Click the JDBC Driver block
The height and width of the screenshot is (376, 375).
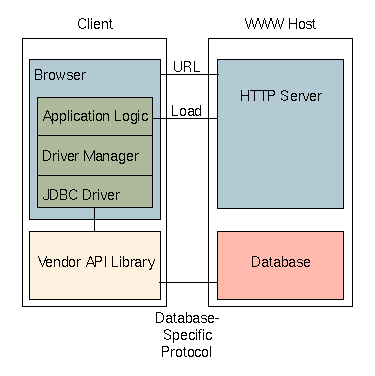95,192
